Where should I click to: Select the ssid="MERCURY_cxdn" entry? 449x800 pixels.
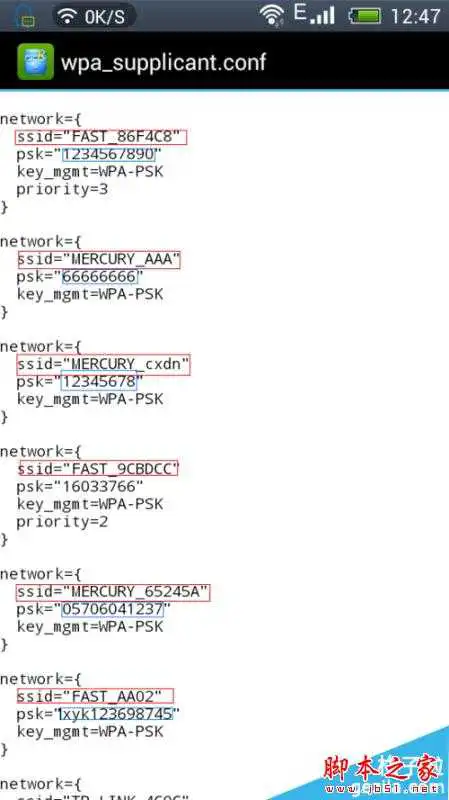point(104,365)
